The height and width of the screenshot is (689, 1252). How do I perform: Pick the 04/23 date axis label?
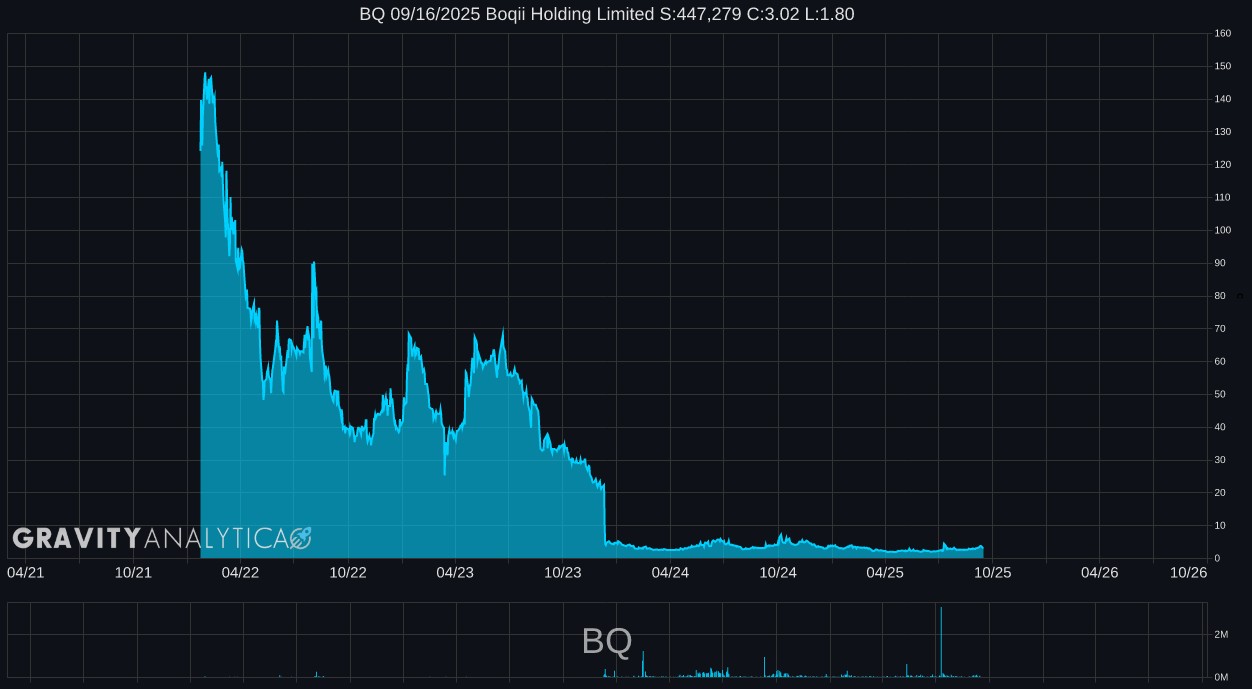(455, 572)
